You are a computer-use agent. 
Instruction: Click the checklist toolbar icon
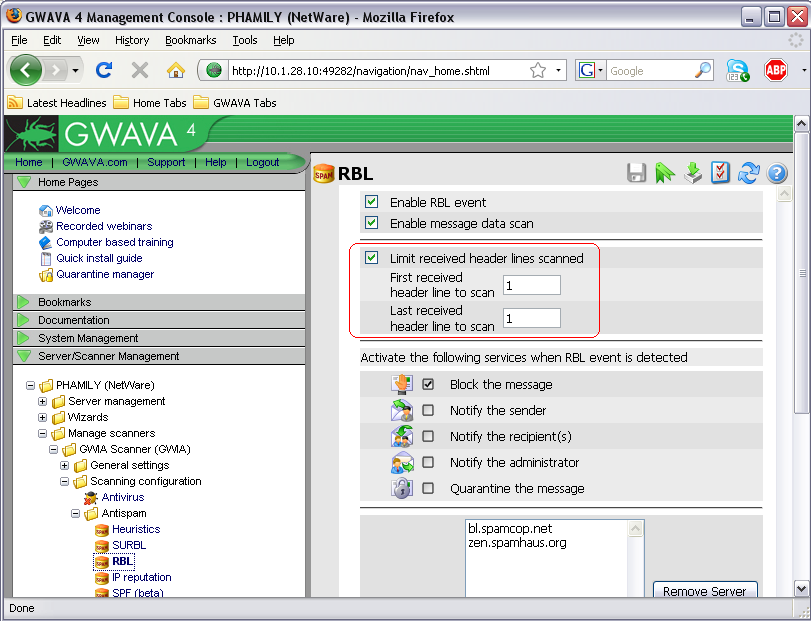click(x=720, y=173)
